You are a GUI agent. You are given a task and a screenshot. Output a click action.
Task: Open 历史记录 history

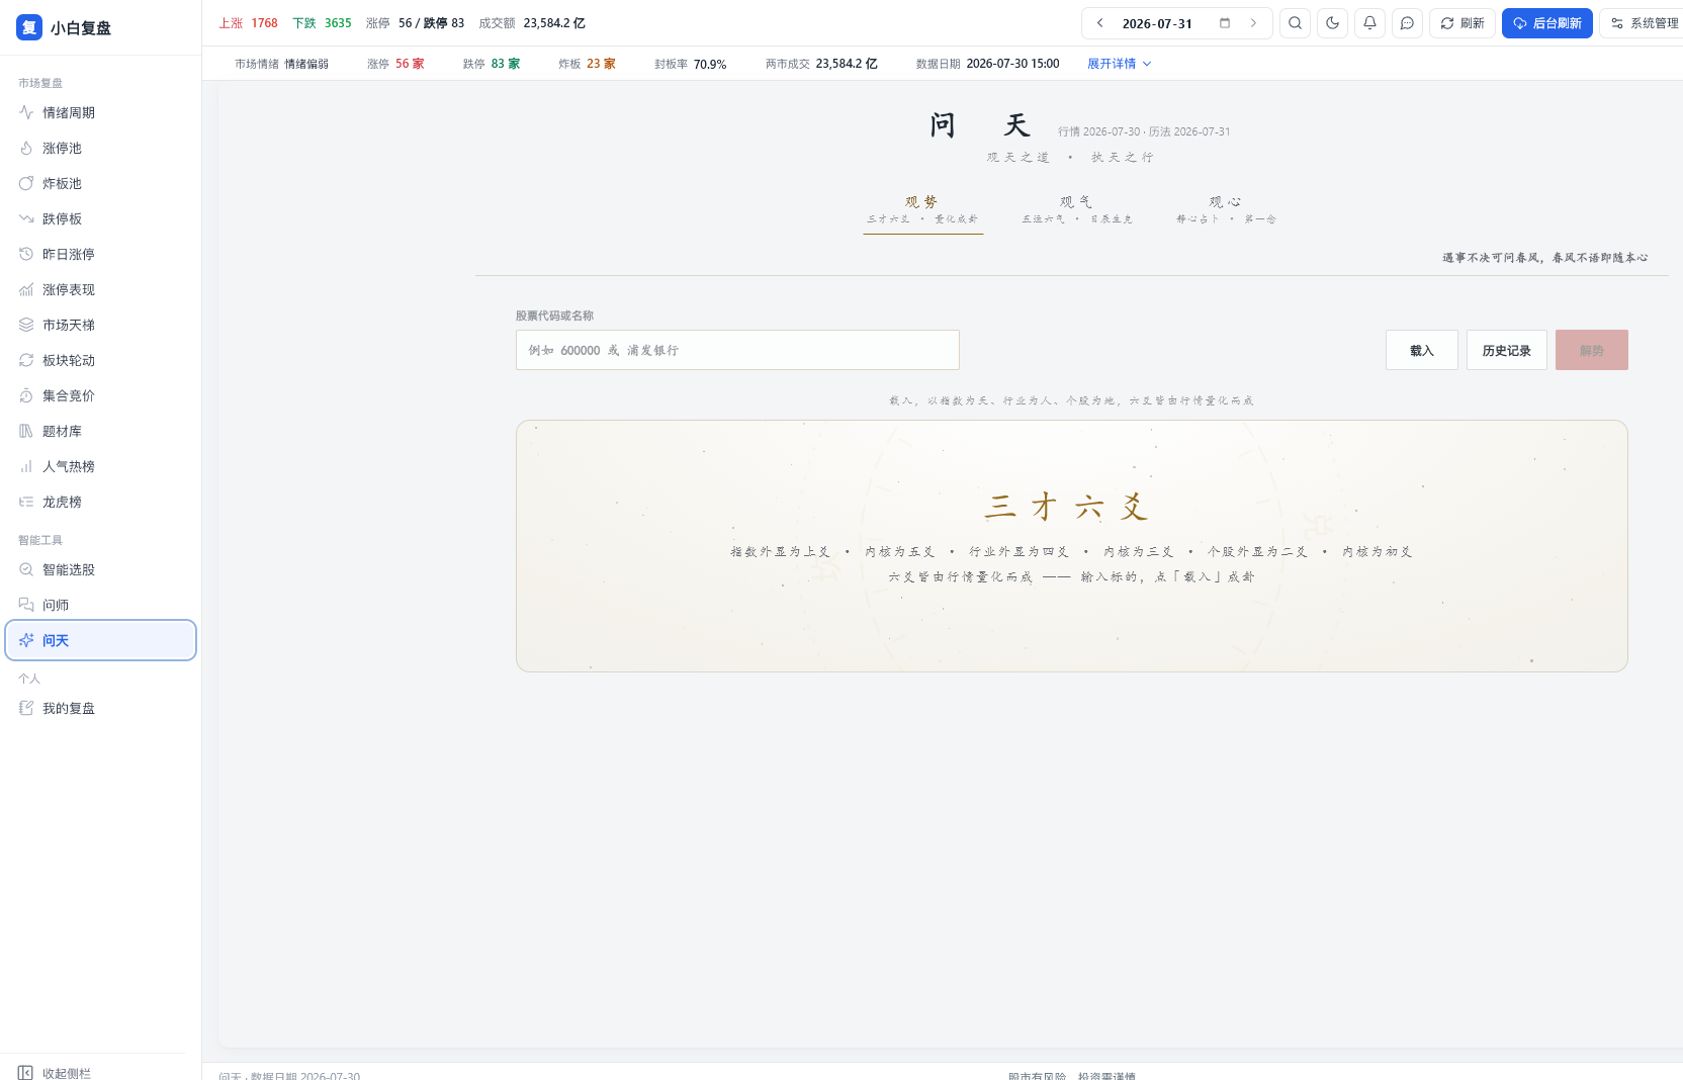[x=1506, y=350]
